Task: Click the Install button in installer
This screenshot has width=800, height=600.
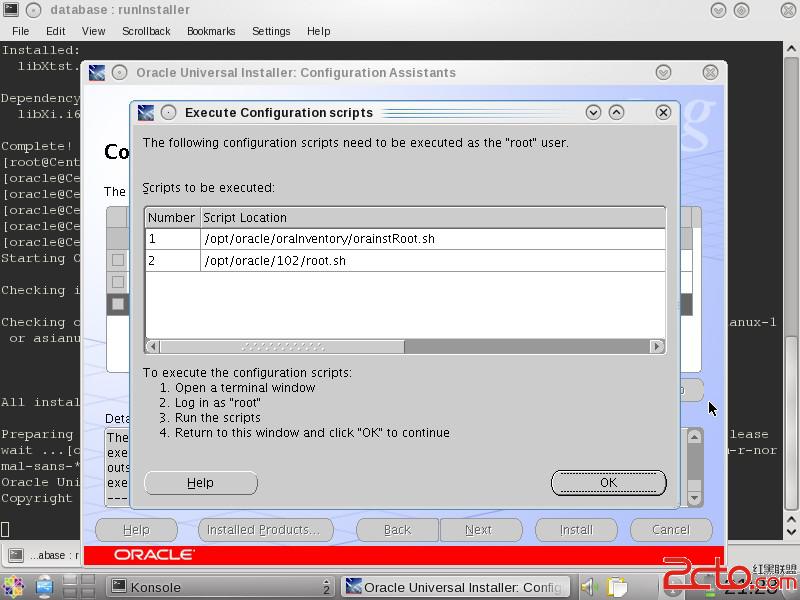Action: point(577,530)
